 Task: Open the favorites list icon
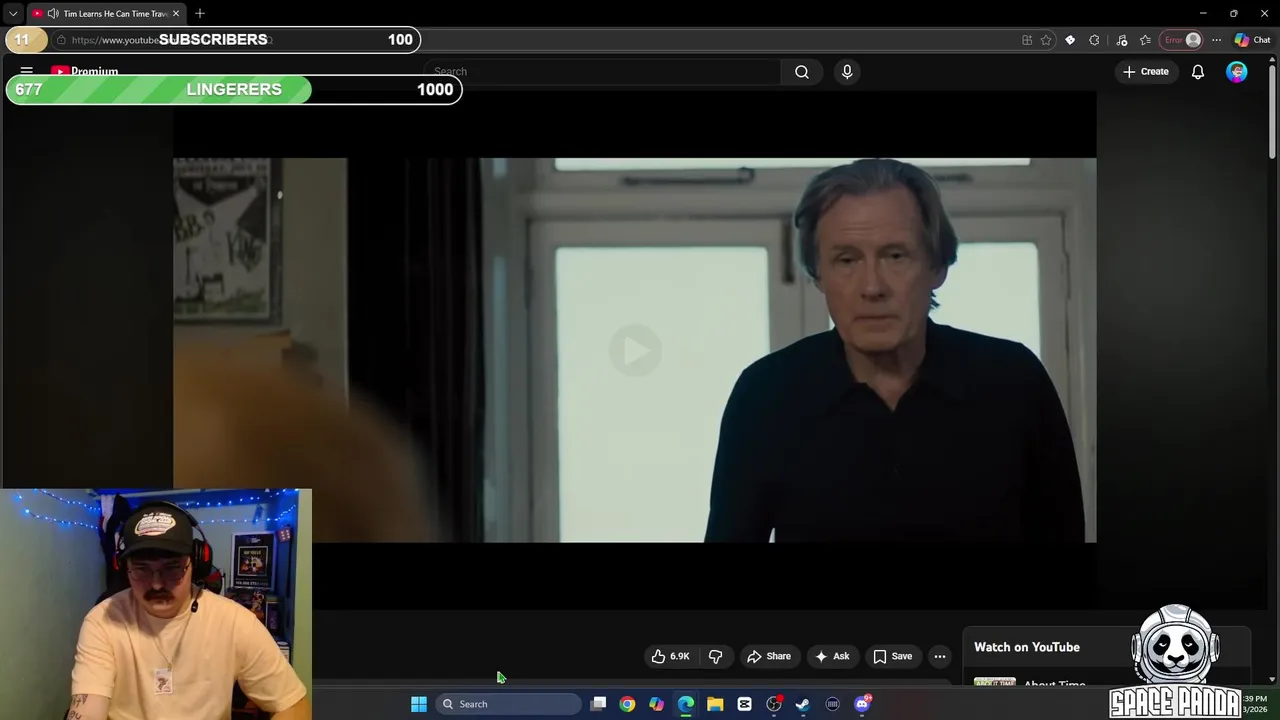point(1146,40)
